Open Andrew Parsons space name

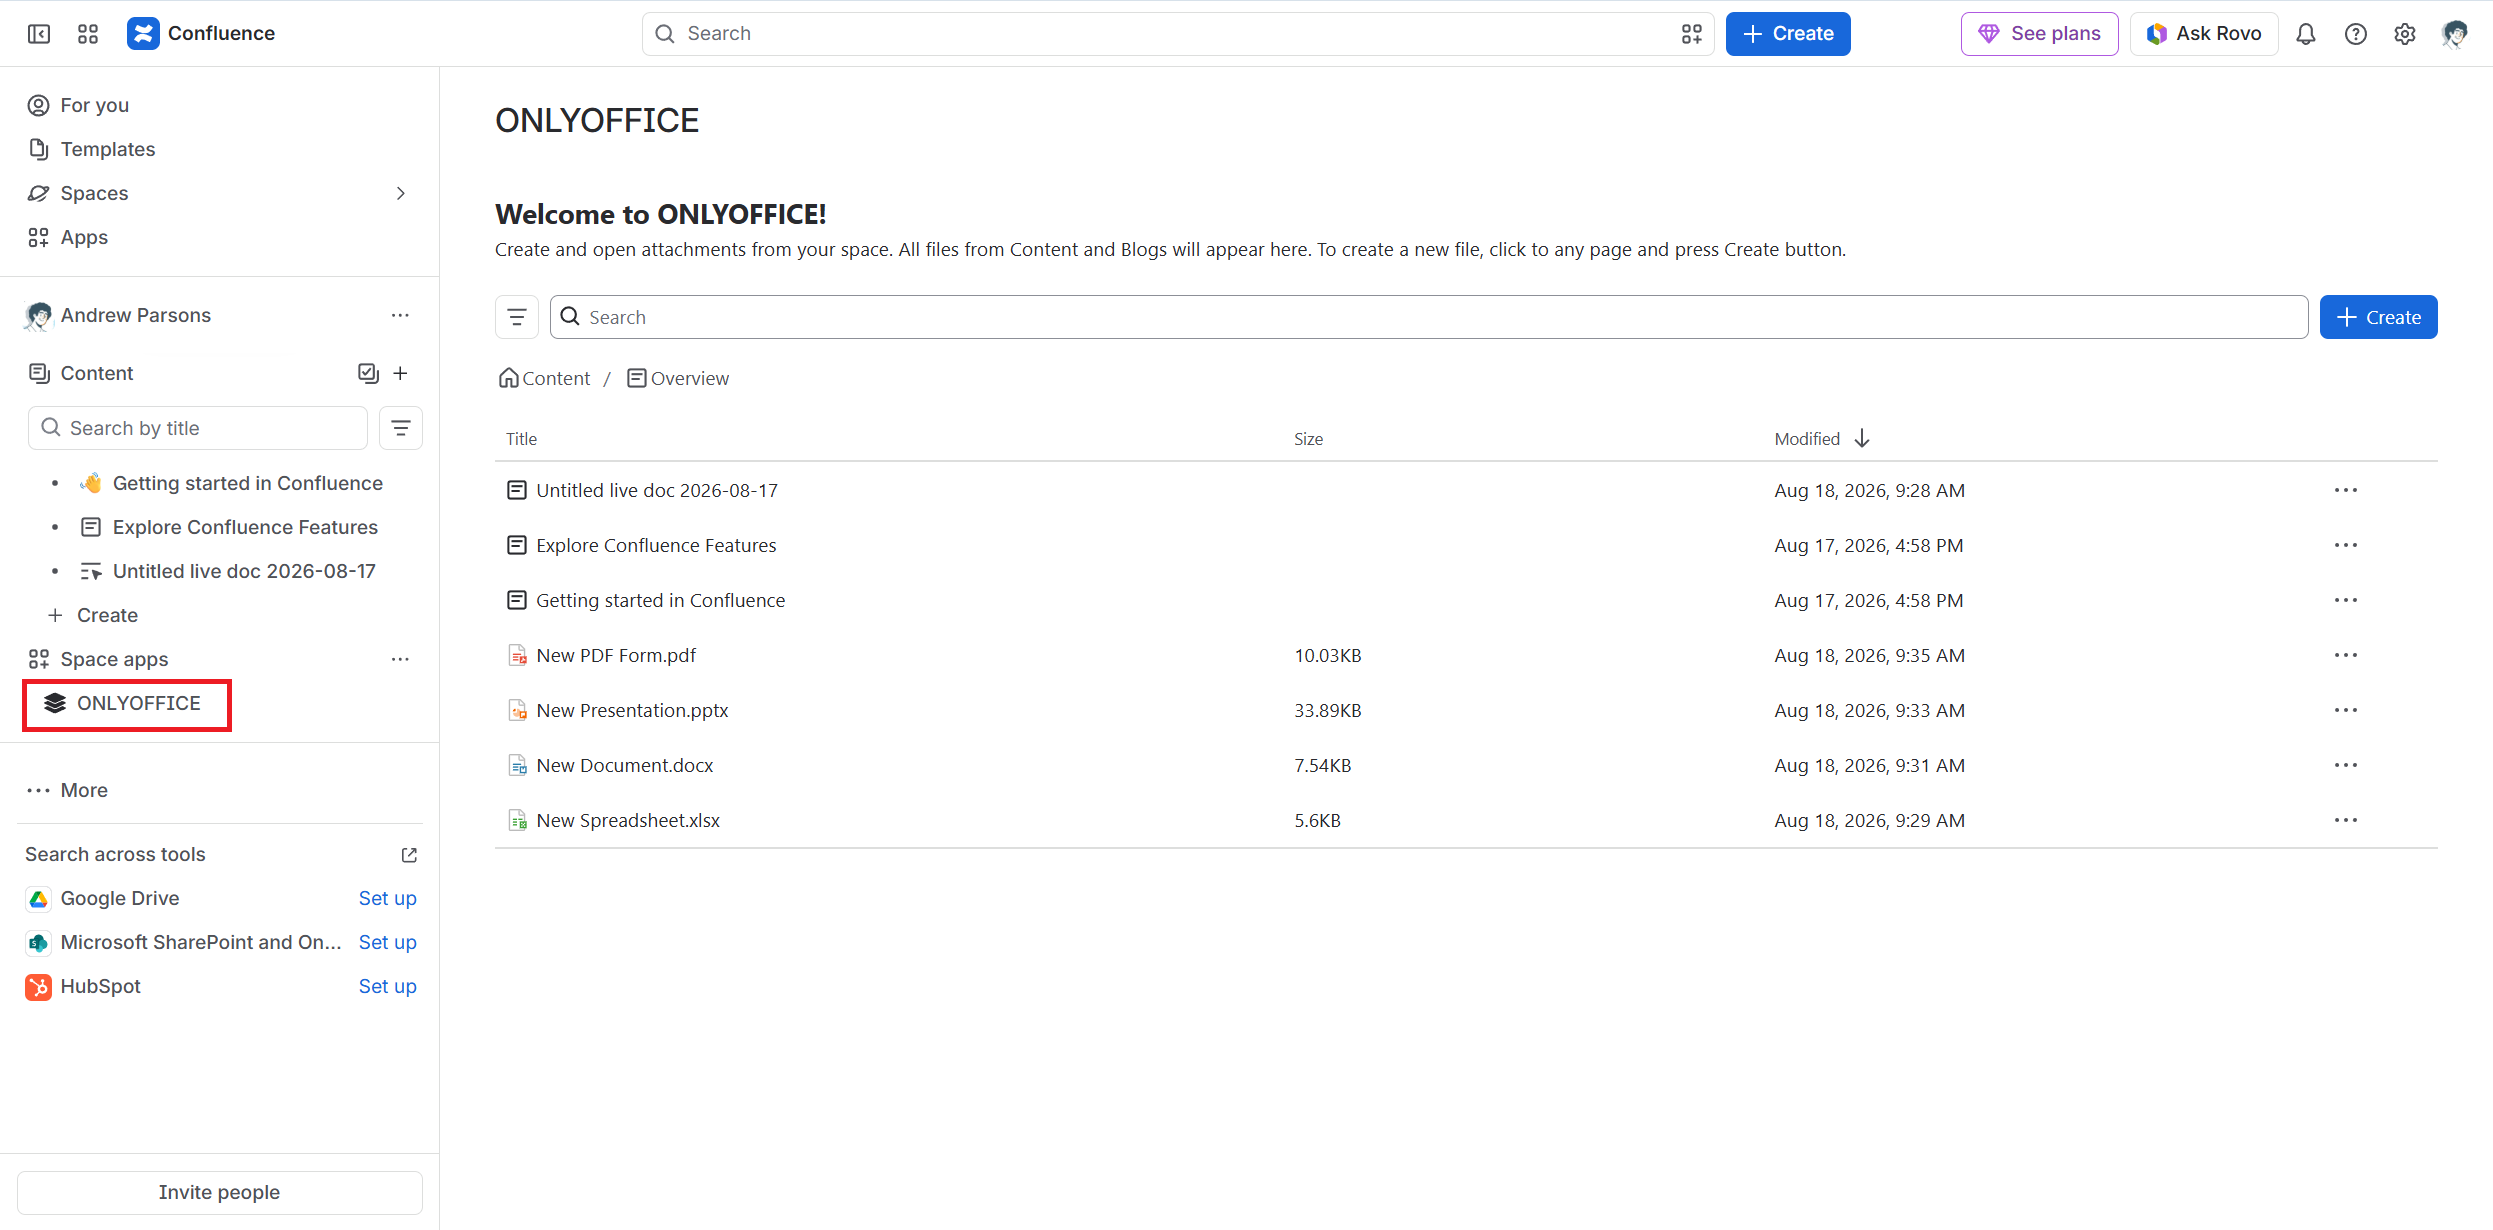(136, 316)
